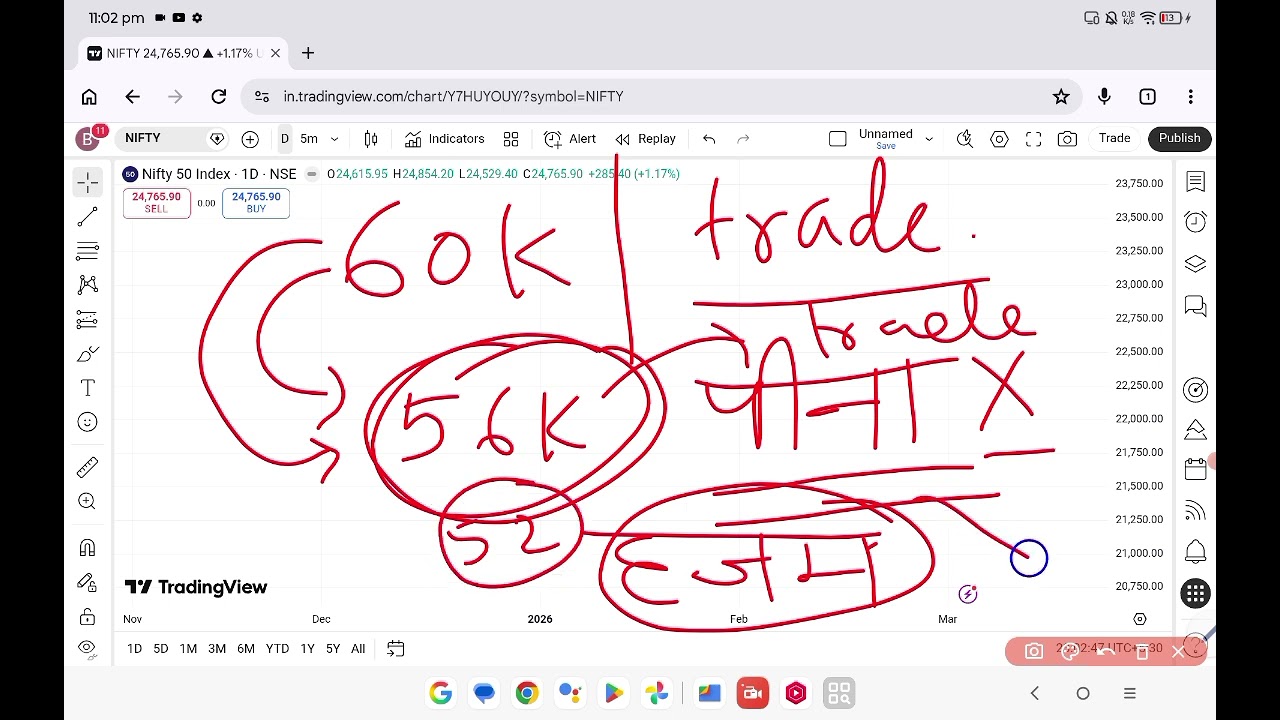1280x720 pixels.
Task: Open the forecasting and measurement tools
Action: click(x=88, y=320)
